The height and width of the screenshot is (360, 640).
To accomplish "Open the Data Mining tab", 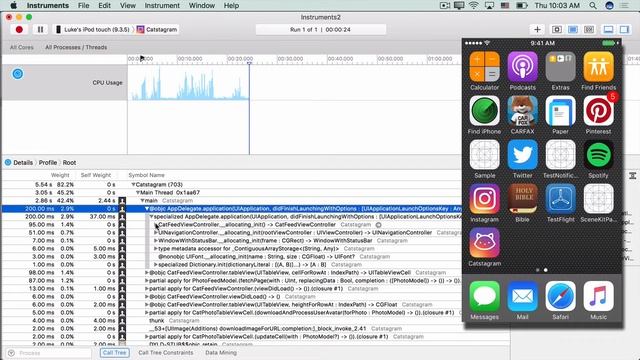I will coord(221,353).
